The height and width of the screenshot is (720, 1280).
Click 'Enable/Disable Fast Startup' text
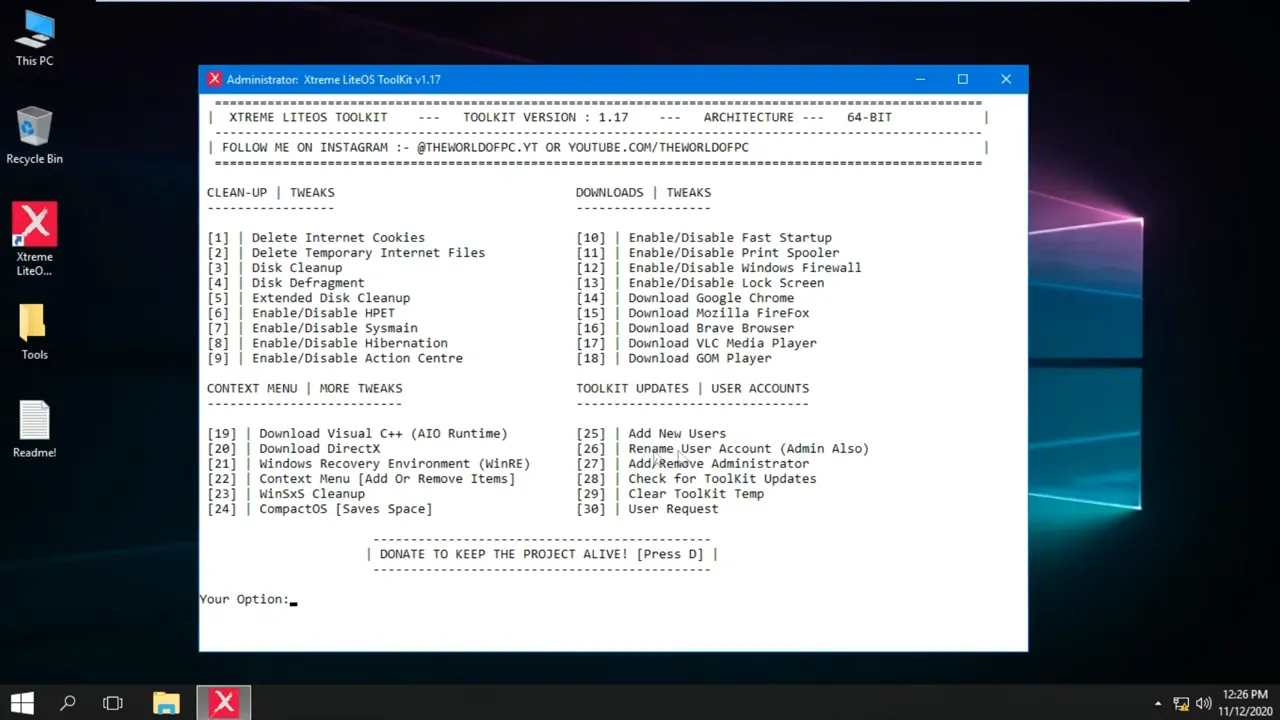730,238
